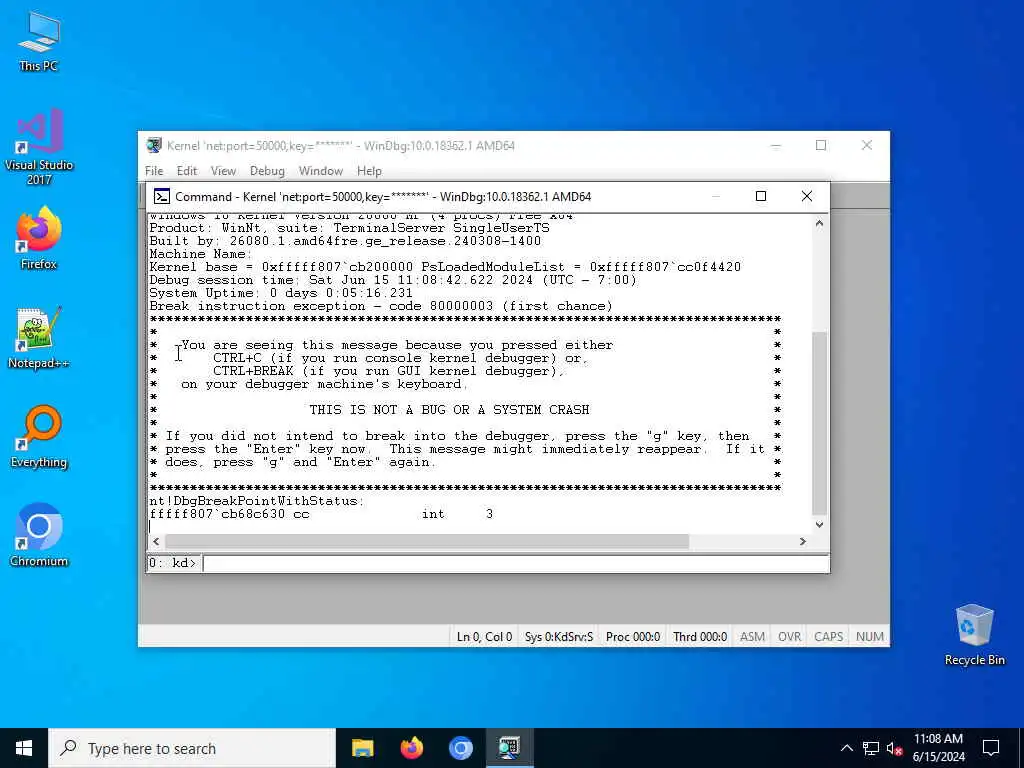Click the 'System Uptime' output line
1024x768 pixels.
coord(281,293)
